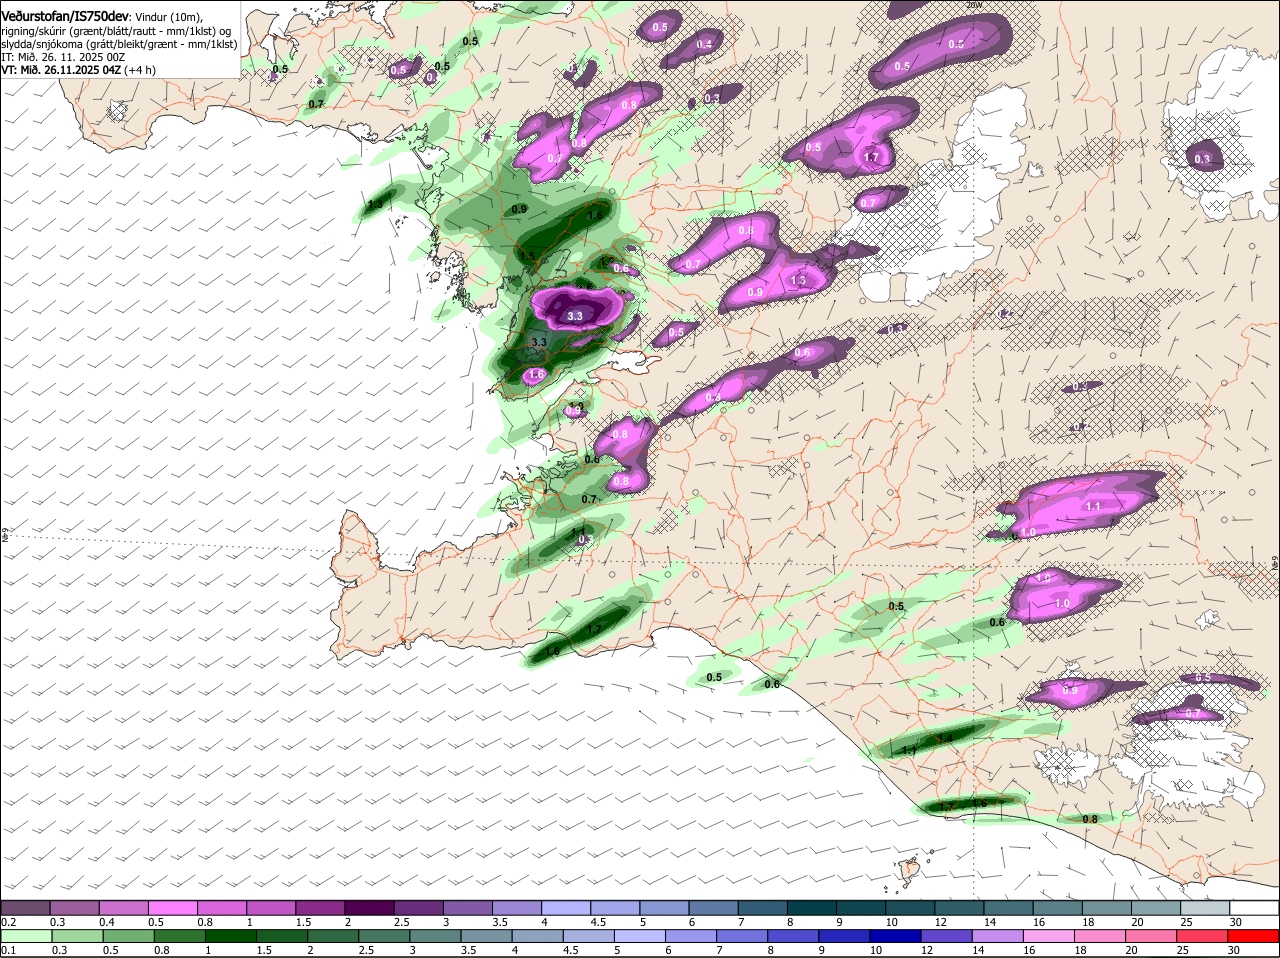Click the 0.3 value on the eastern glacier

[1203, 159]
